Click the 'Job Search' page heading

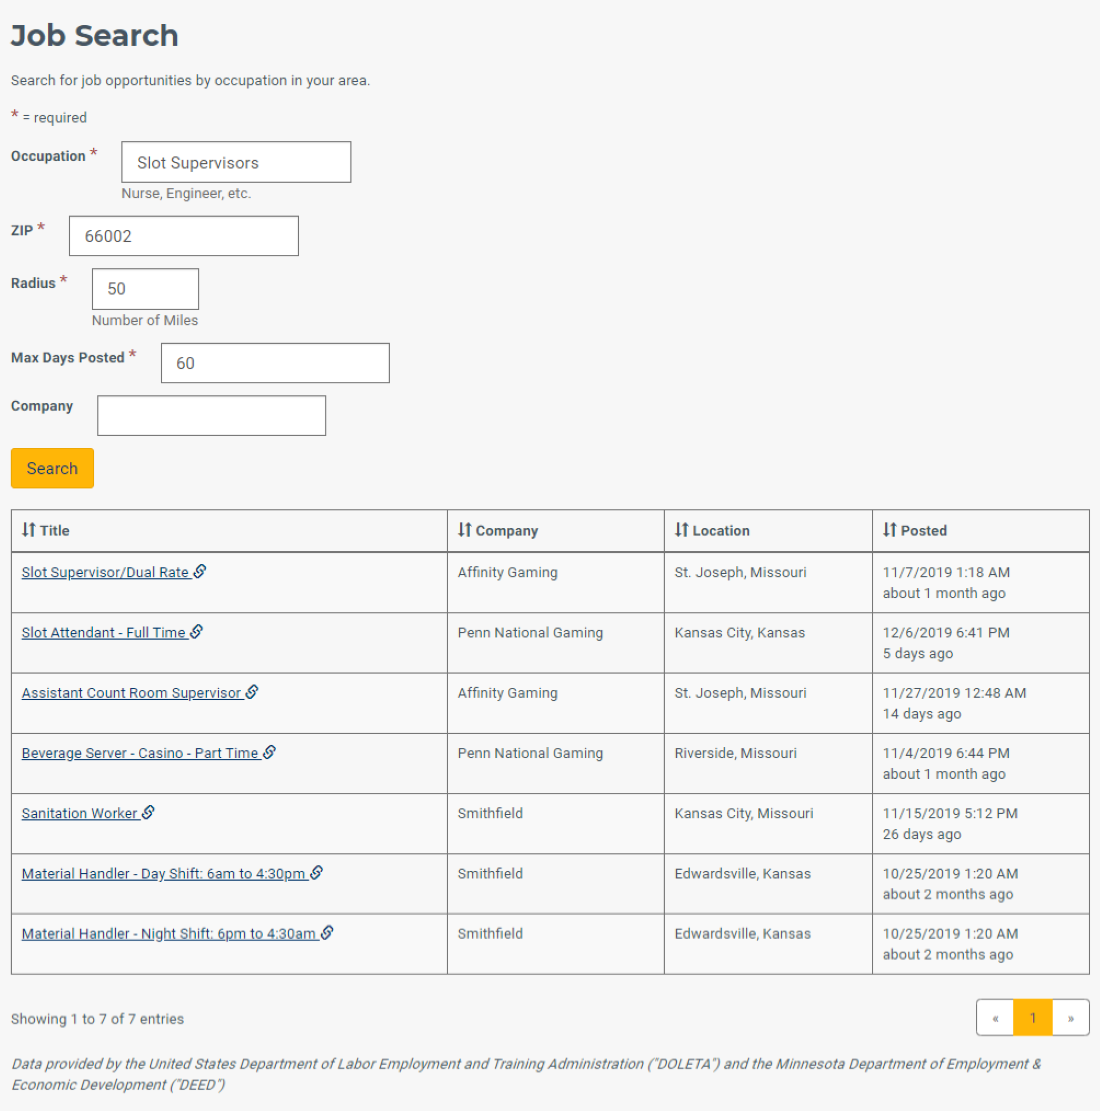[x=94, y=35]
